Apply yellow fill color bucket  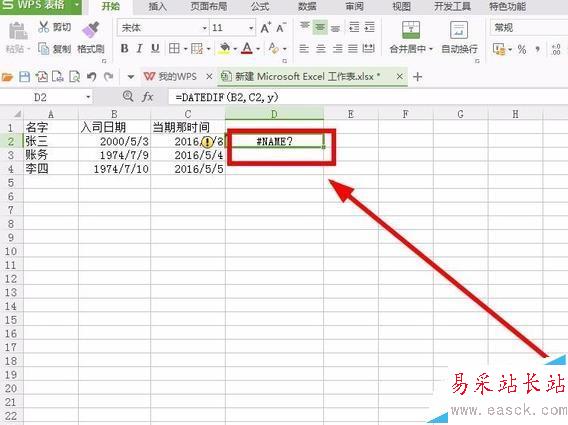click(x=225, y=48)
